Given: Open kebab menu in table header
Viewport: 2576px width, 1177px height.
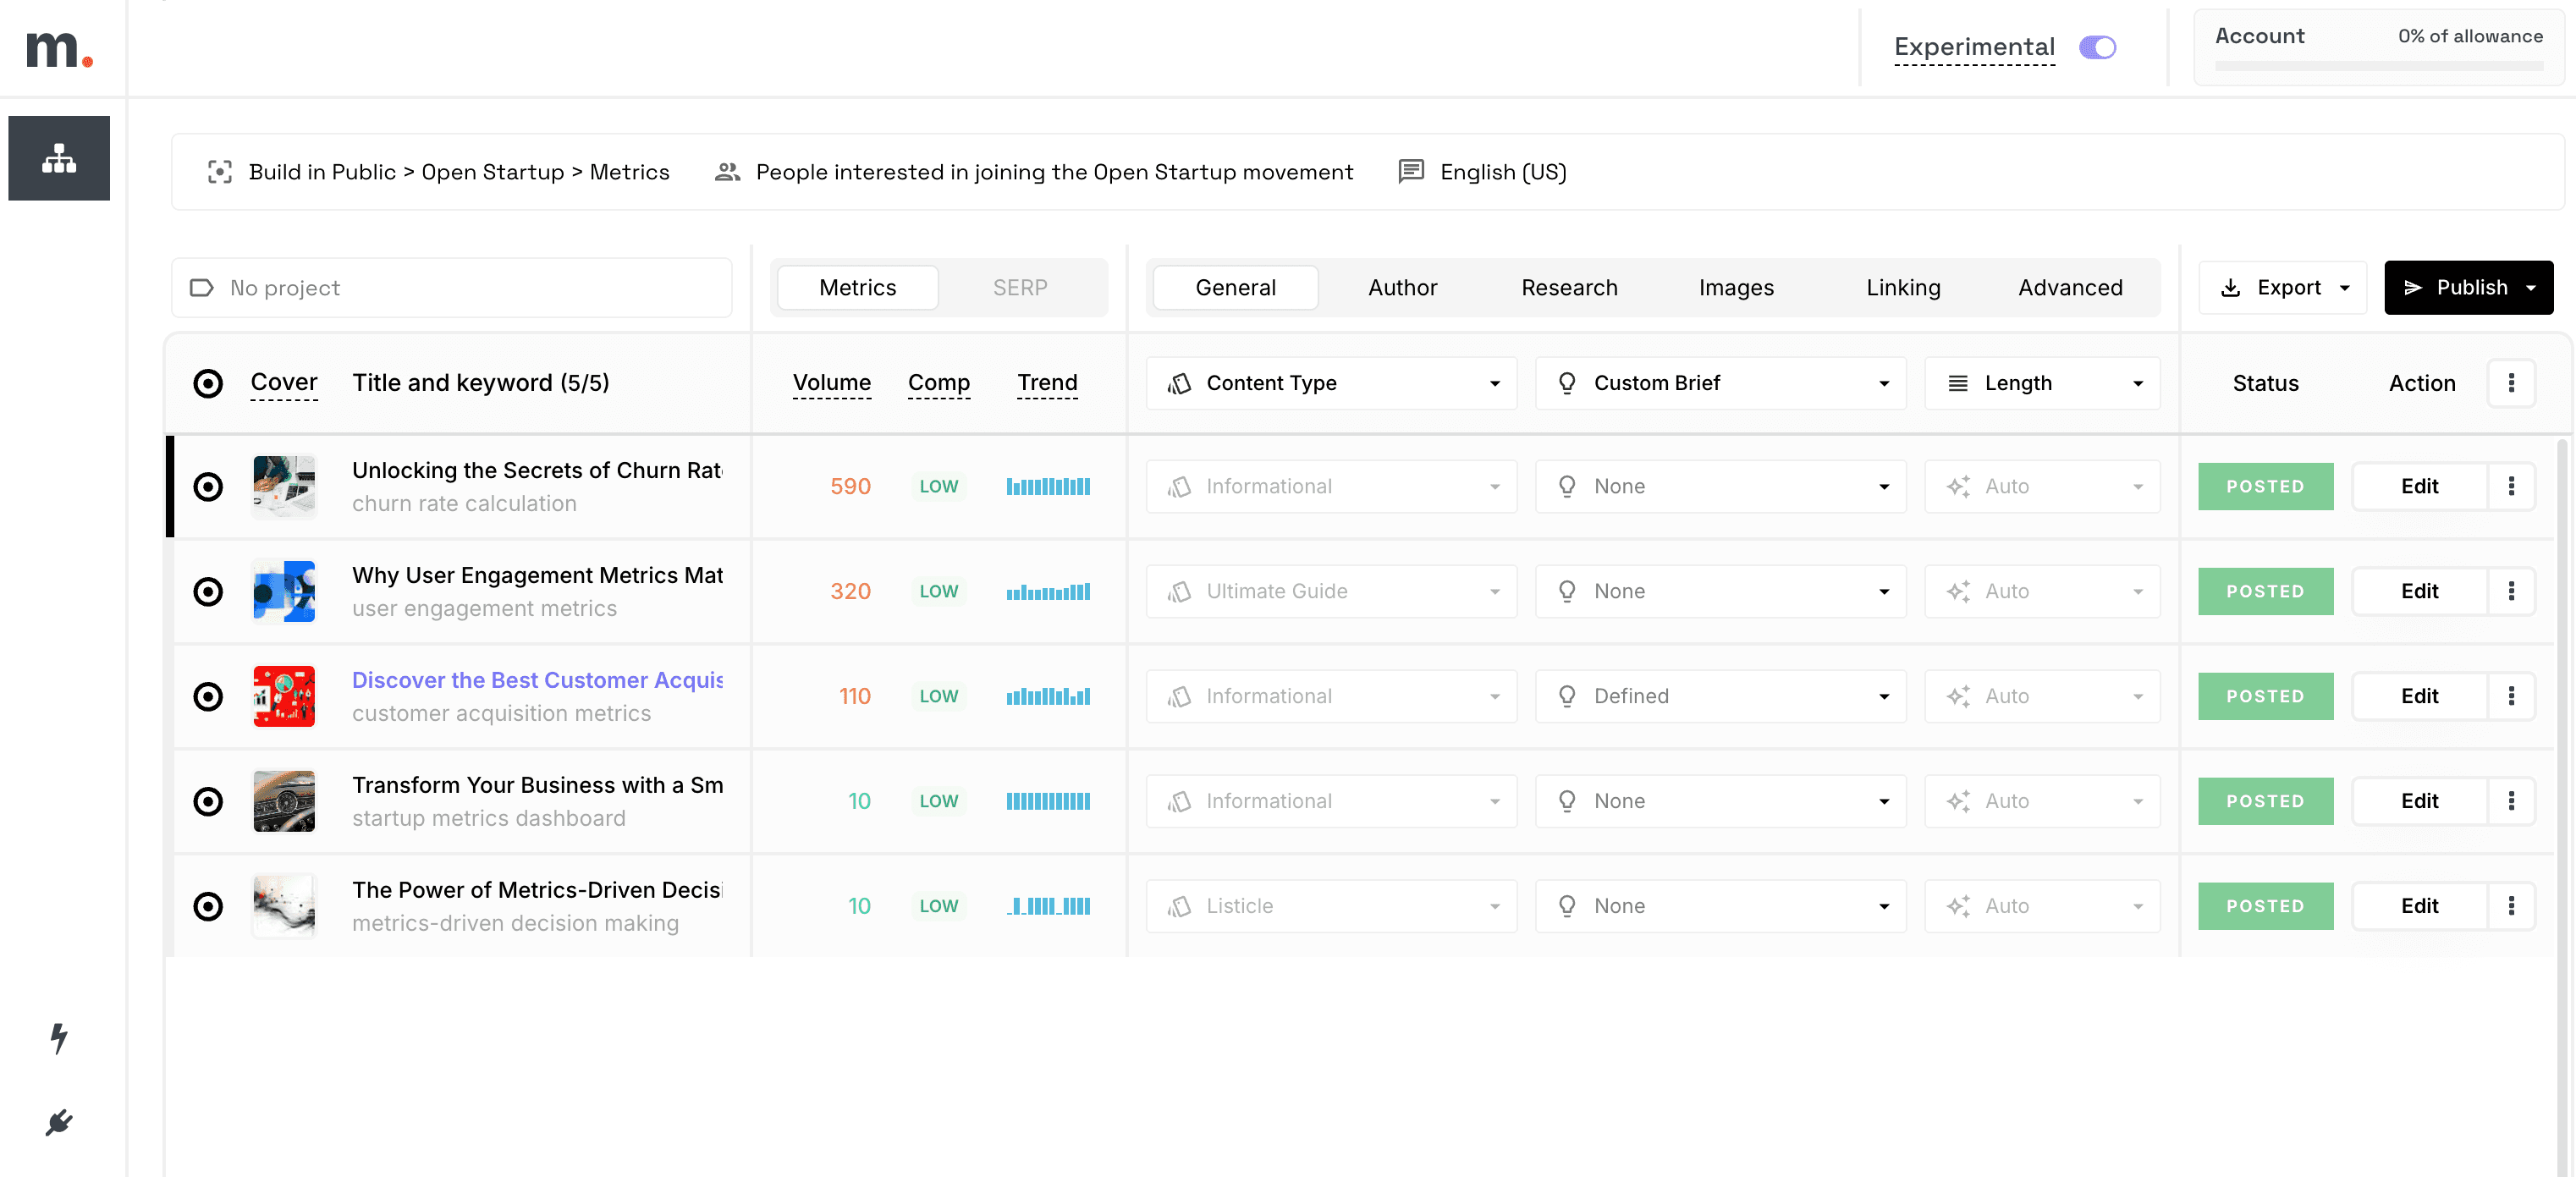Looking at the screenshot, I should (x=2510, y=383).
